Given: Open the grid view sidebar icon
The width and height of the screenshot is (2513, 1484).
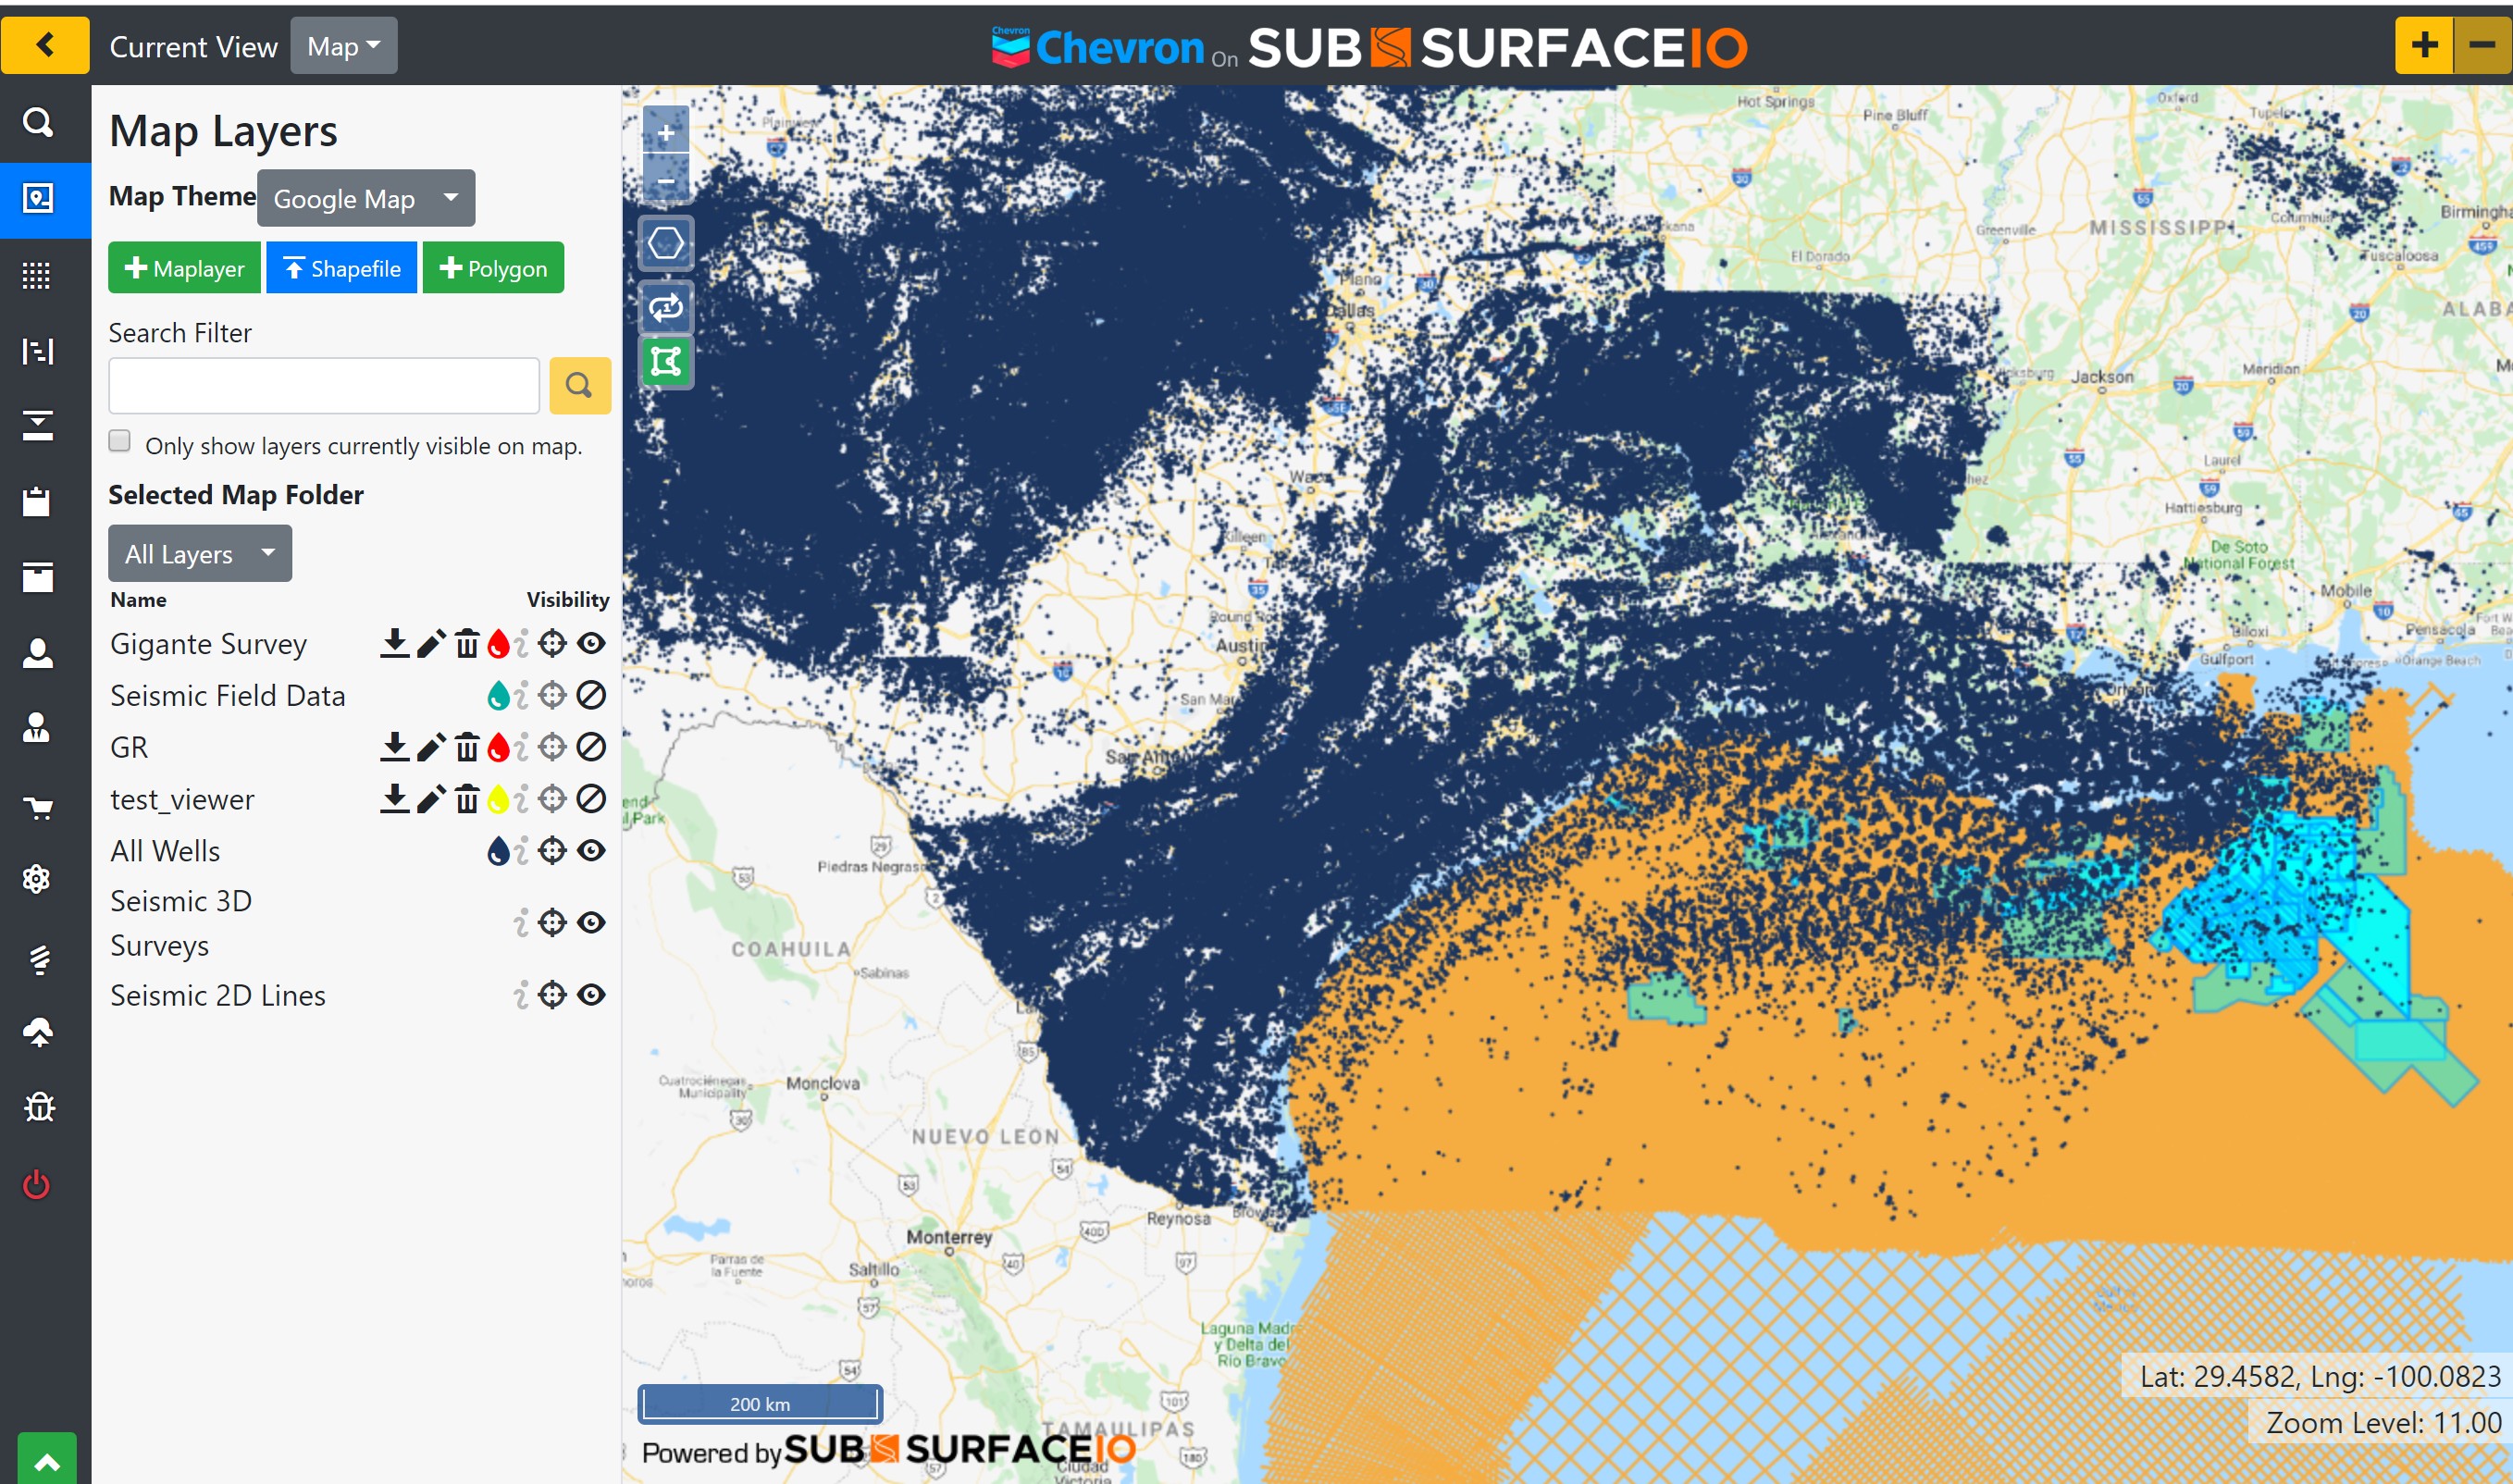Looking at the screenshot, I should pos(37,275).
